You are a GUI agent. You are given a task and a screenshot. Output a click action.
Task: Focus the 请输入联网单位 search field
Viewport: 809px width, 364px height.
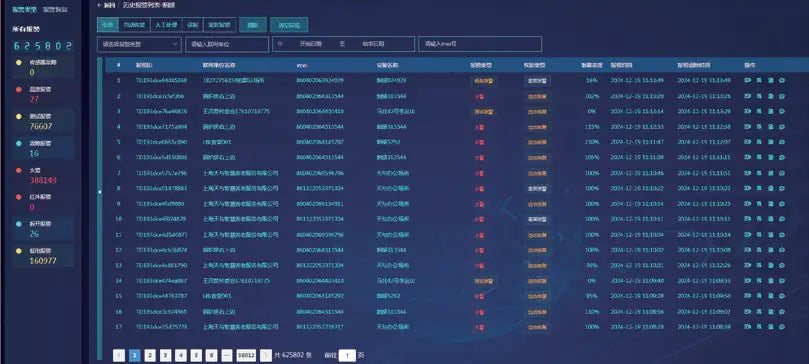(227, 44)
